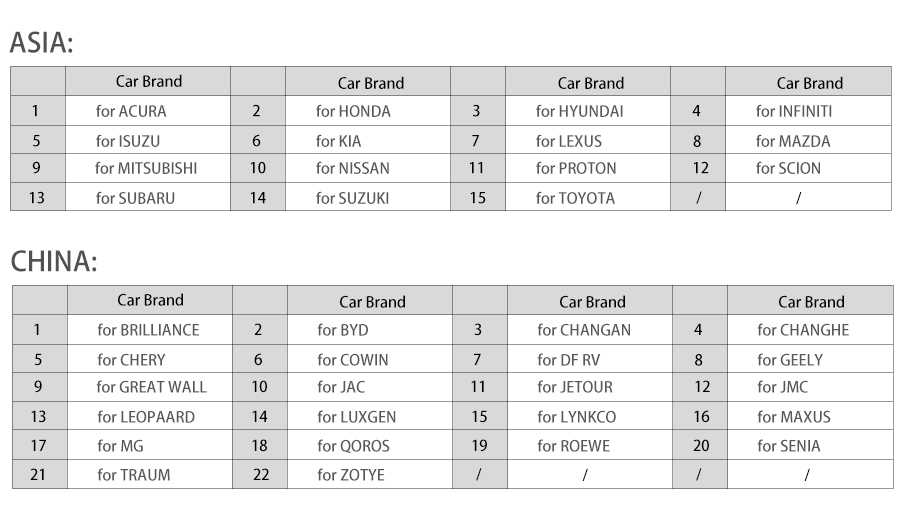Click the CHINA: section heading

54,262
